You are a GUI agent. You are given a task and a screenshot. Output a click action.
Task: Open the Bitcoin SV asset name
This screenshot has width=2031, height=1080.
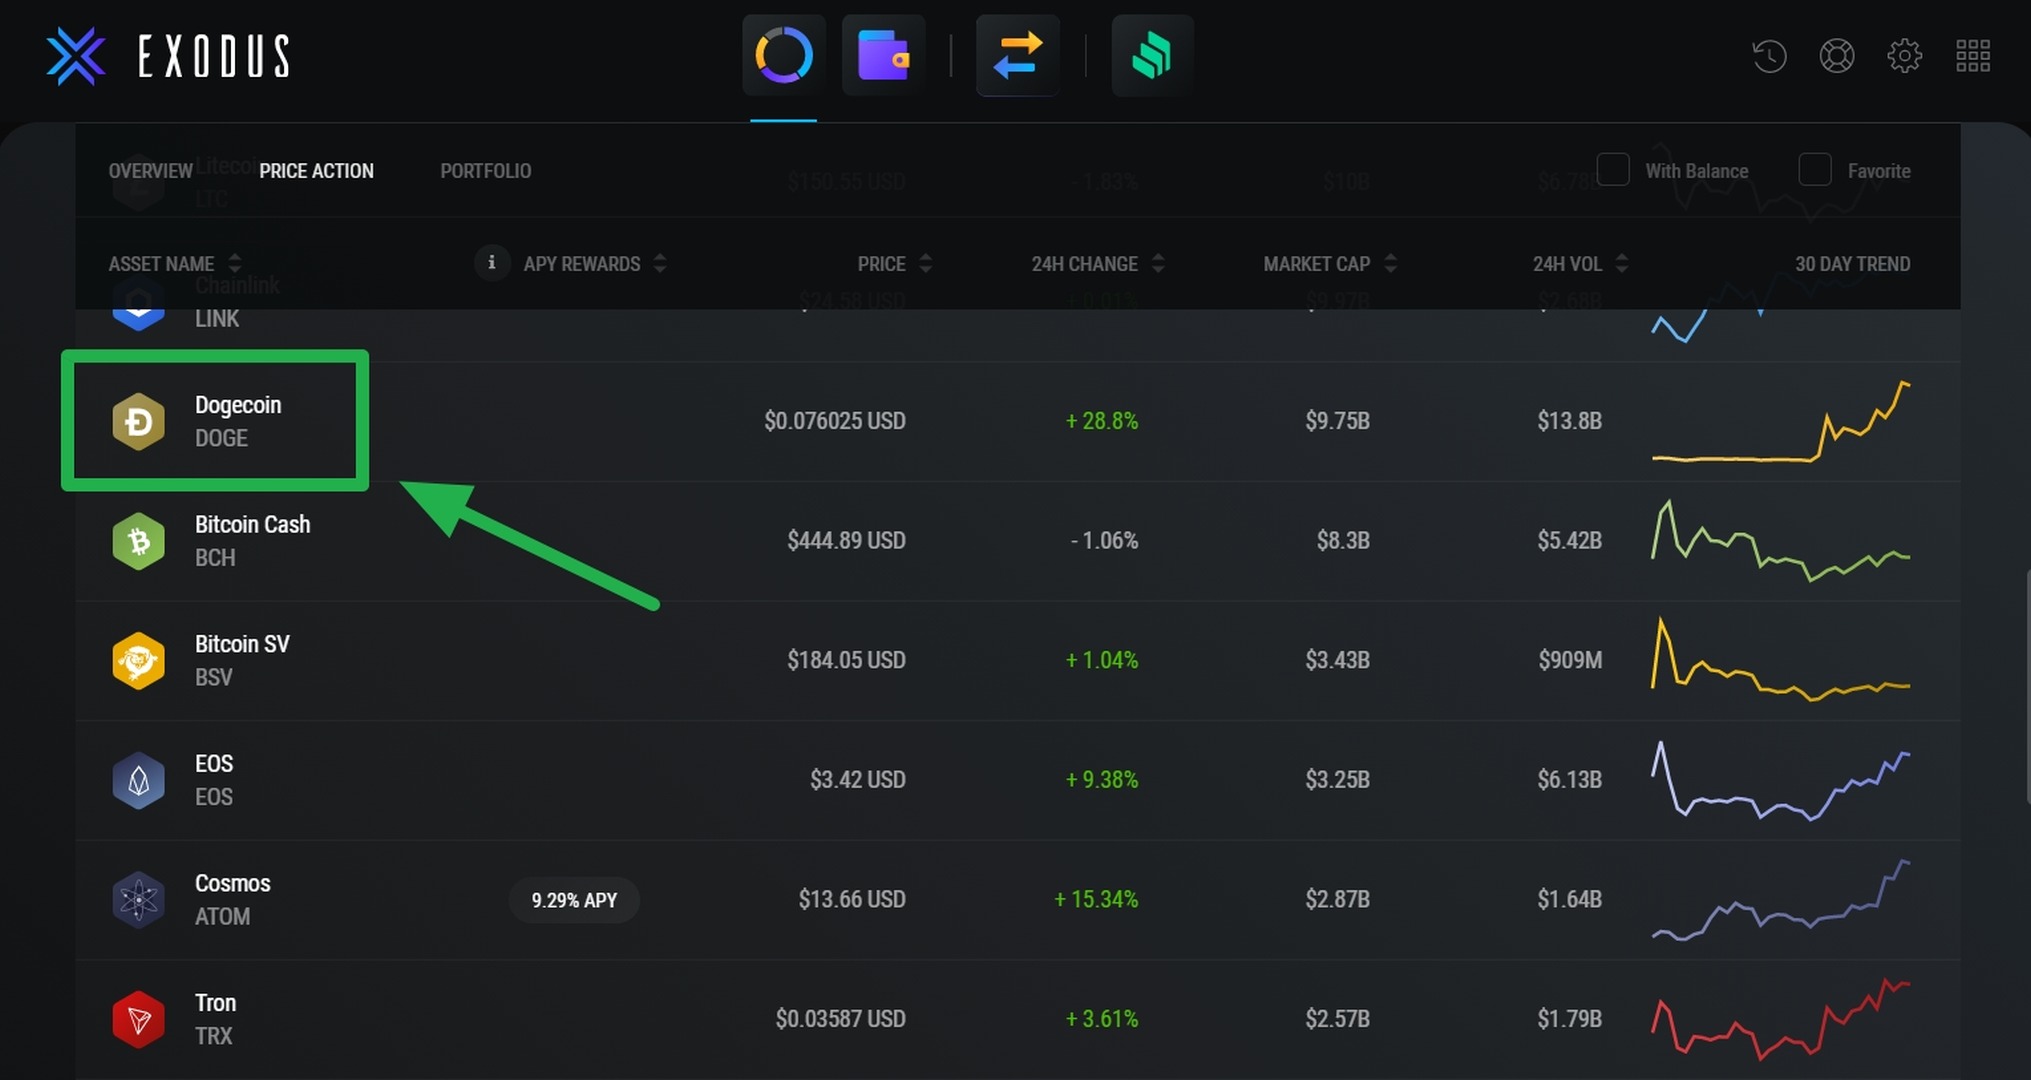pyautogui.click(x=242, y=644)
